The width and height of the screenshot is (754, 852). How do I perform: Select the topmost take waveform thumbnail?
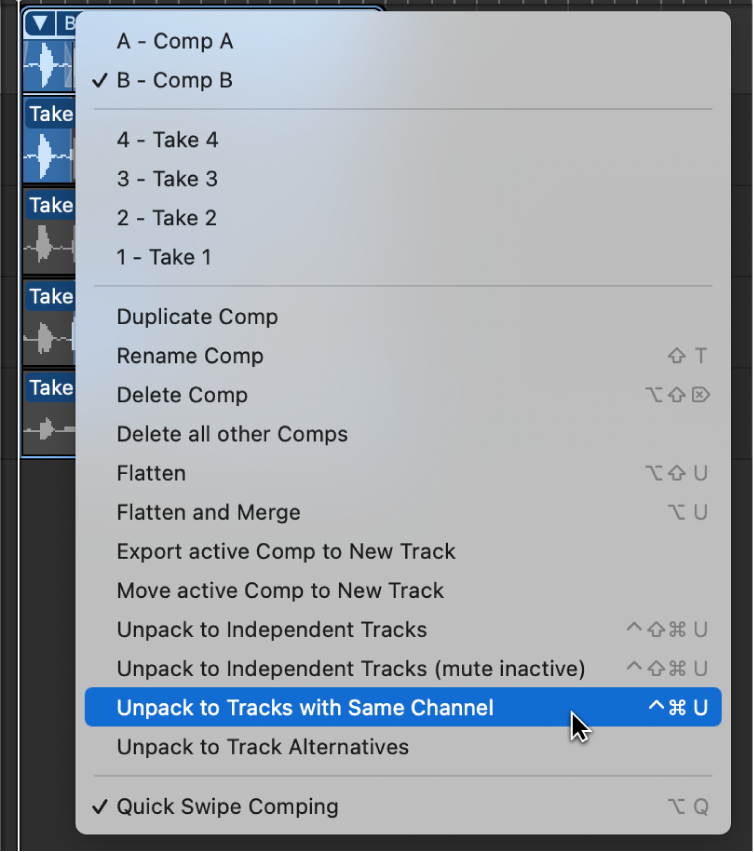coord(46,65)
